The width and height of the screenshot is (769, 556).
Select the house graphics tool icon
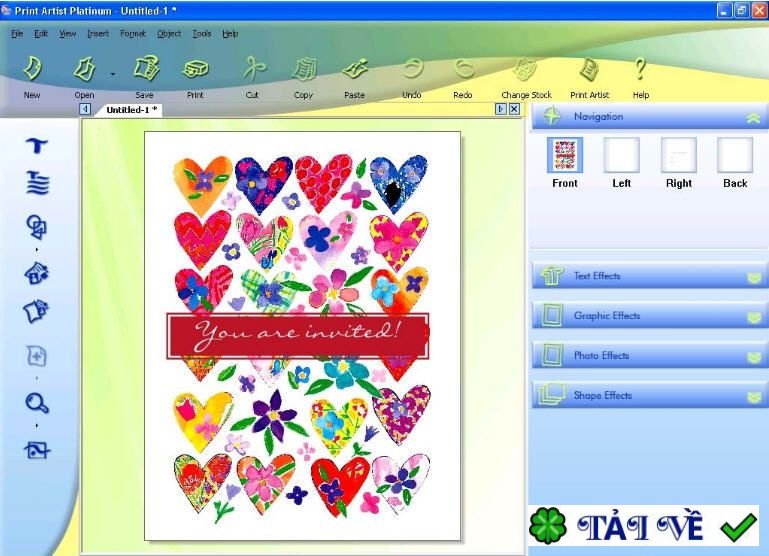point(36,273)
